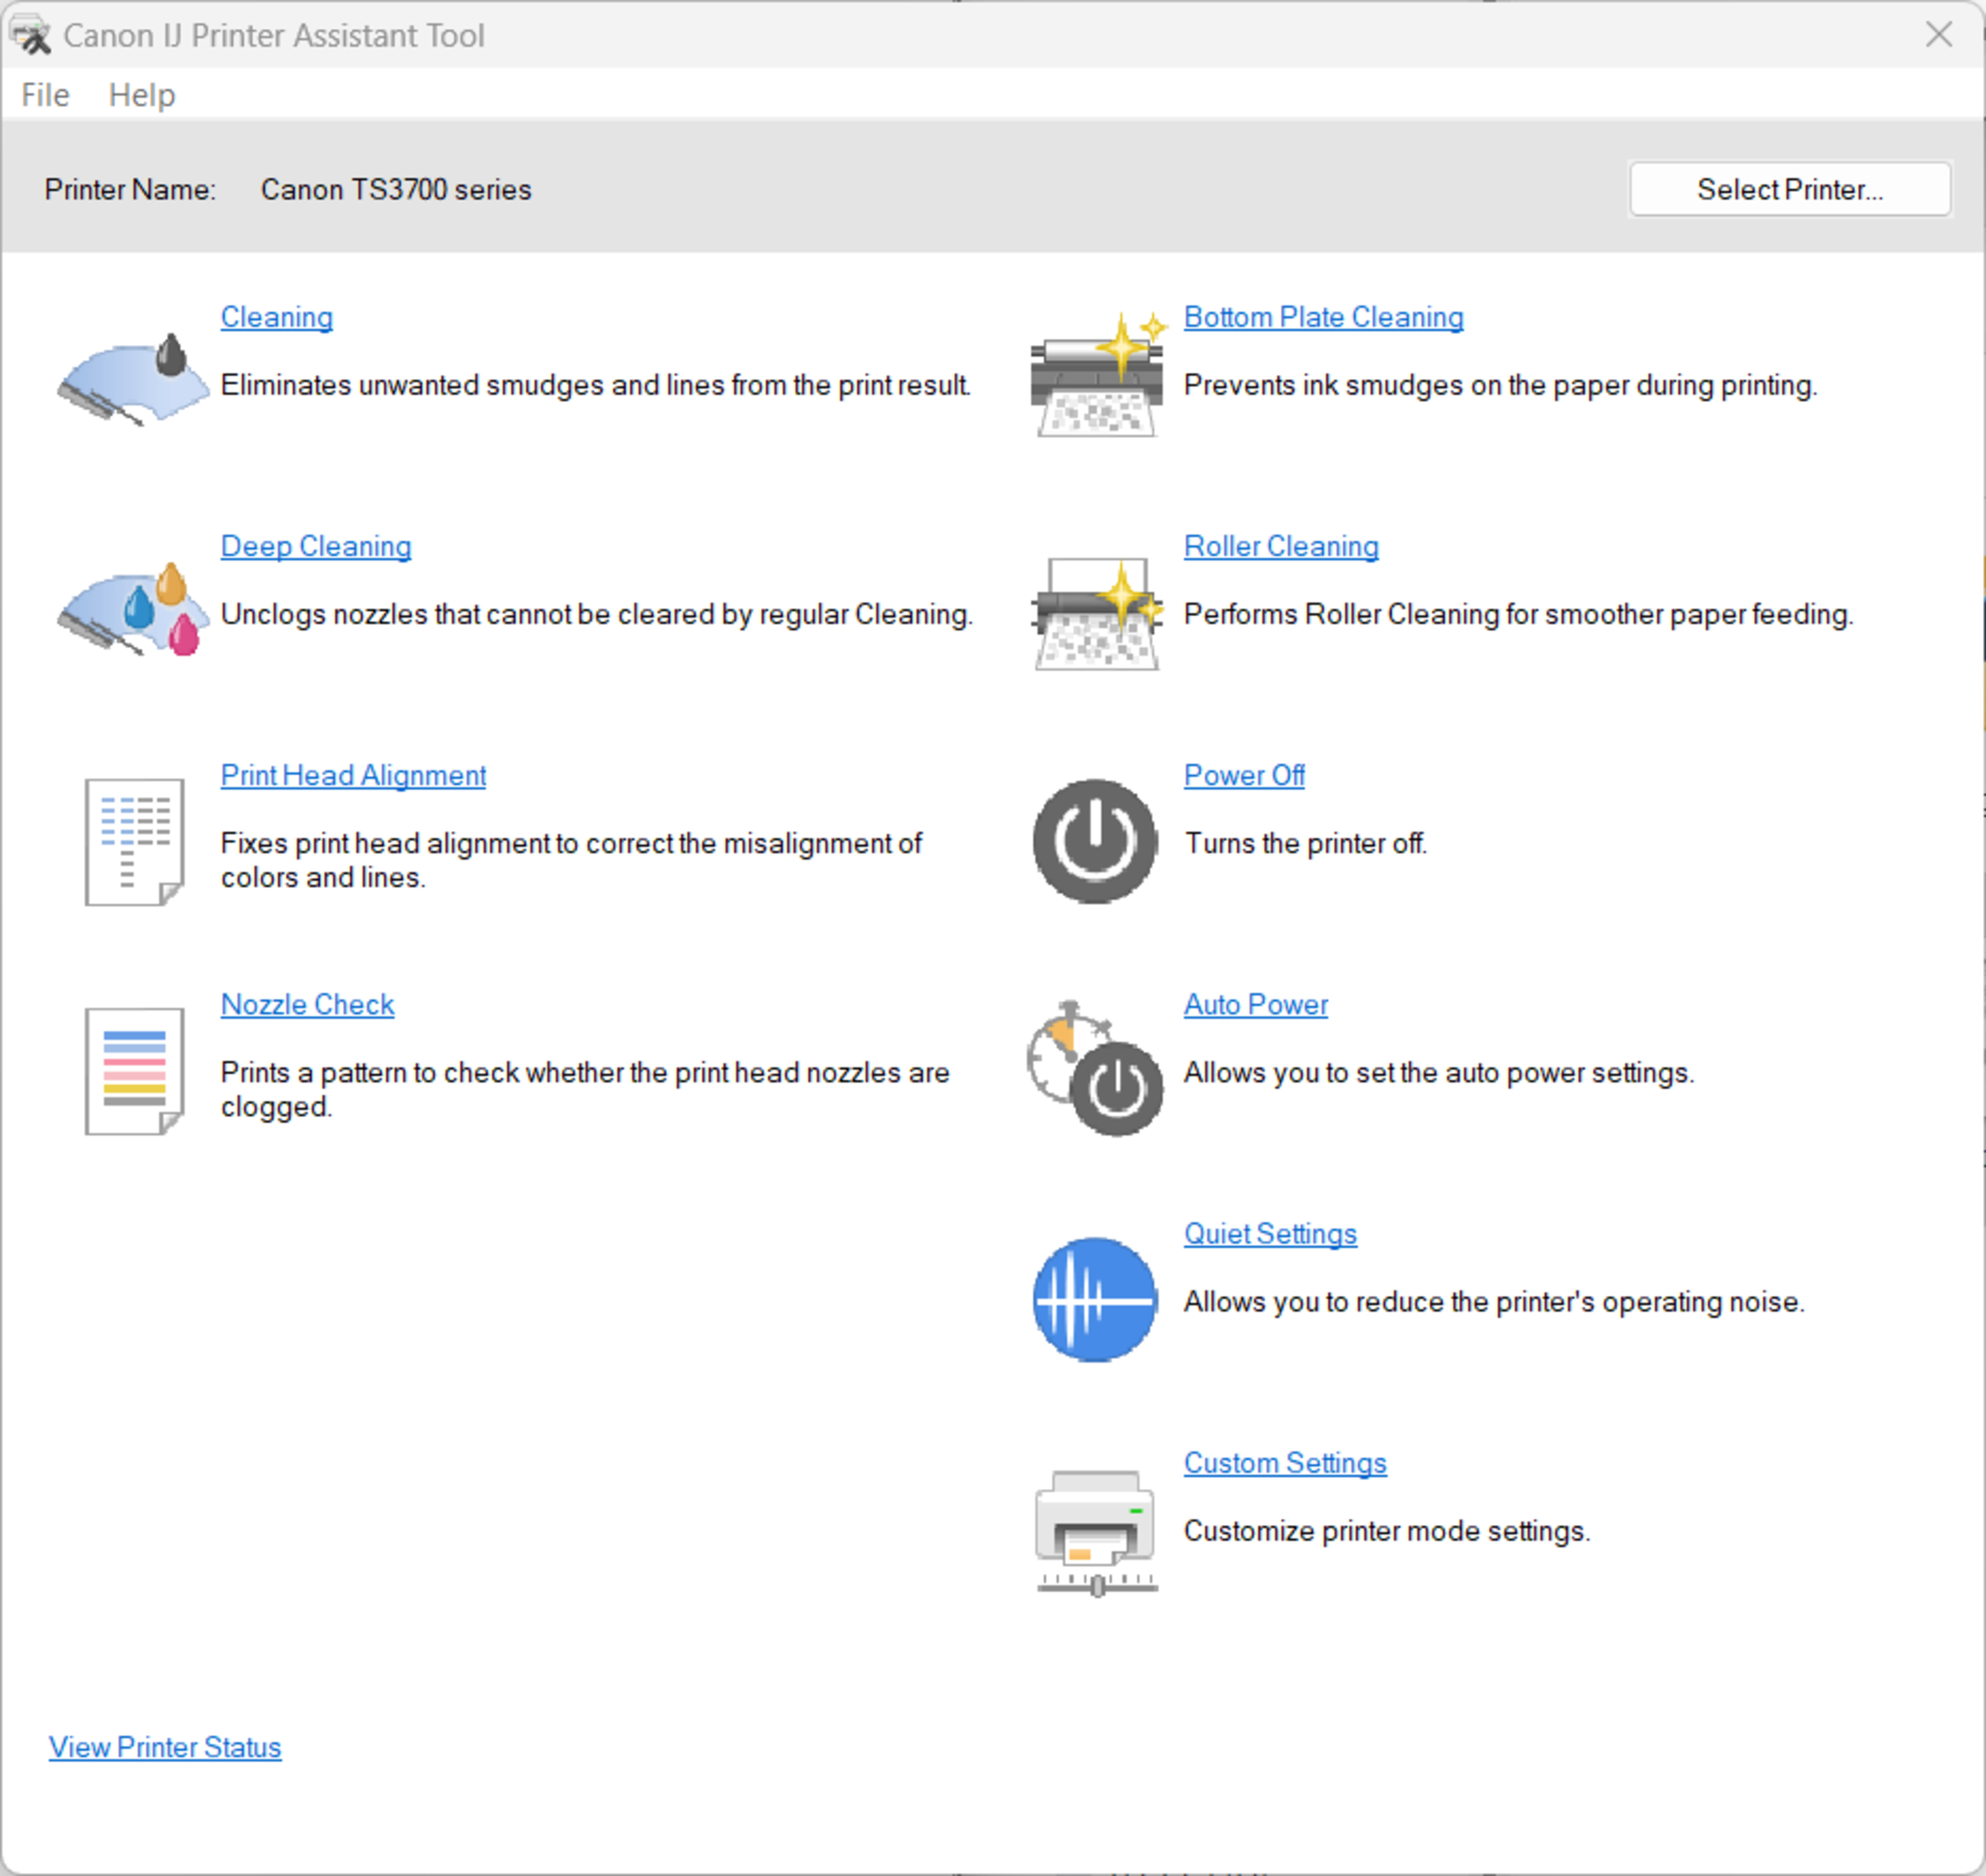
Task: Open the Nozzle Check link
Action: (x=307, y=1004)
